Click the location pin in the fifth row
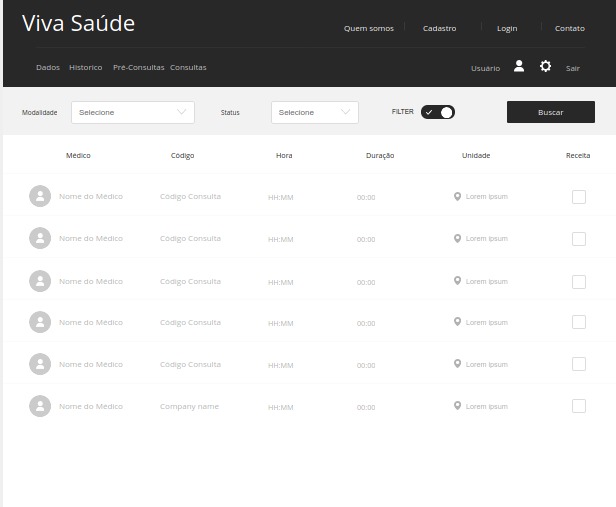616x507 pixels. click(457, 364)
